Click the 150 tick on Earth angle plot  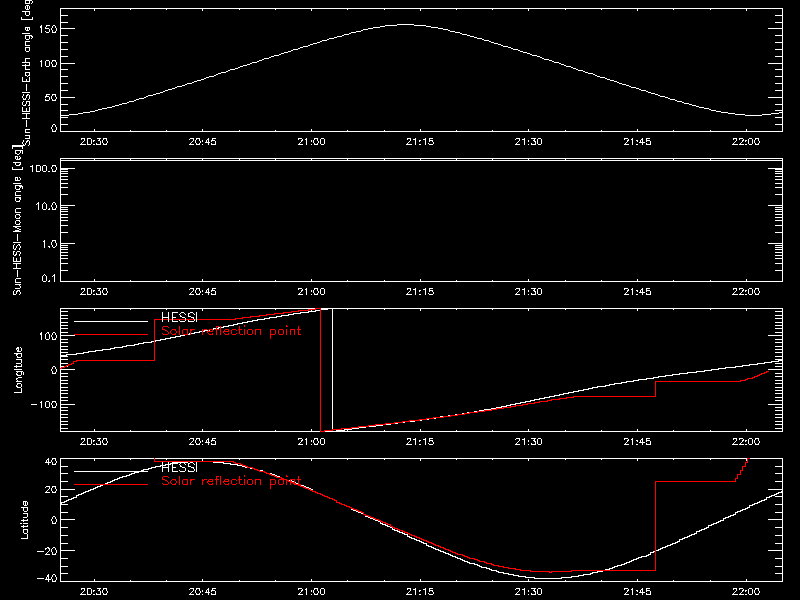click(x=48, y=29)
